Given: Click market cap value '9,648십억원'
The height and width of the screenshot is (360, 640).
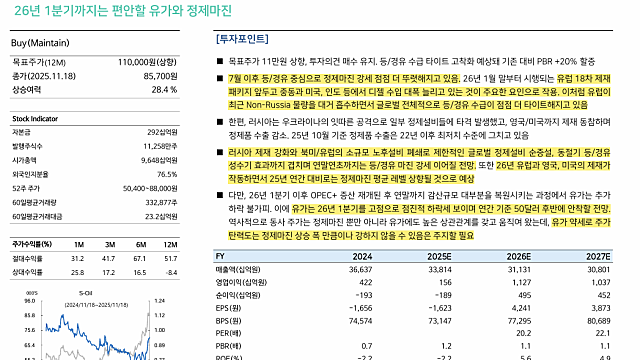Looking at the screenshot, I should tap(159, 160).
